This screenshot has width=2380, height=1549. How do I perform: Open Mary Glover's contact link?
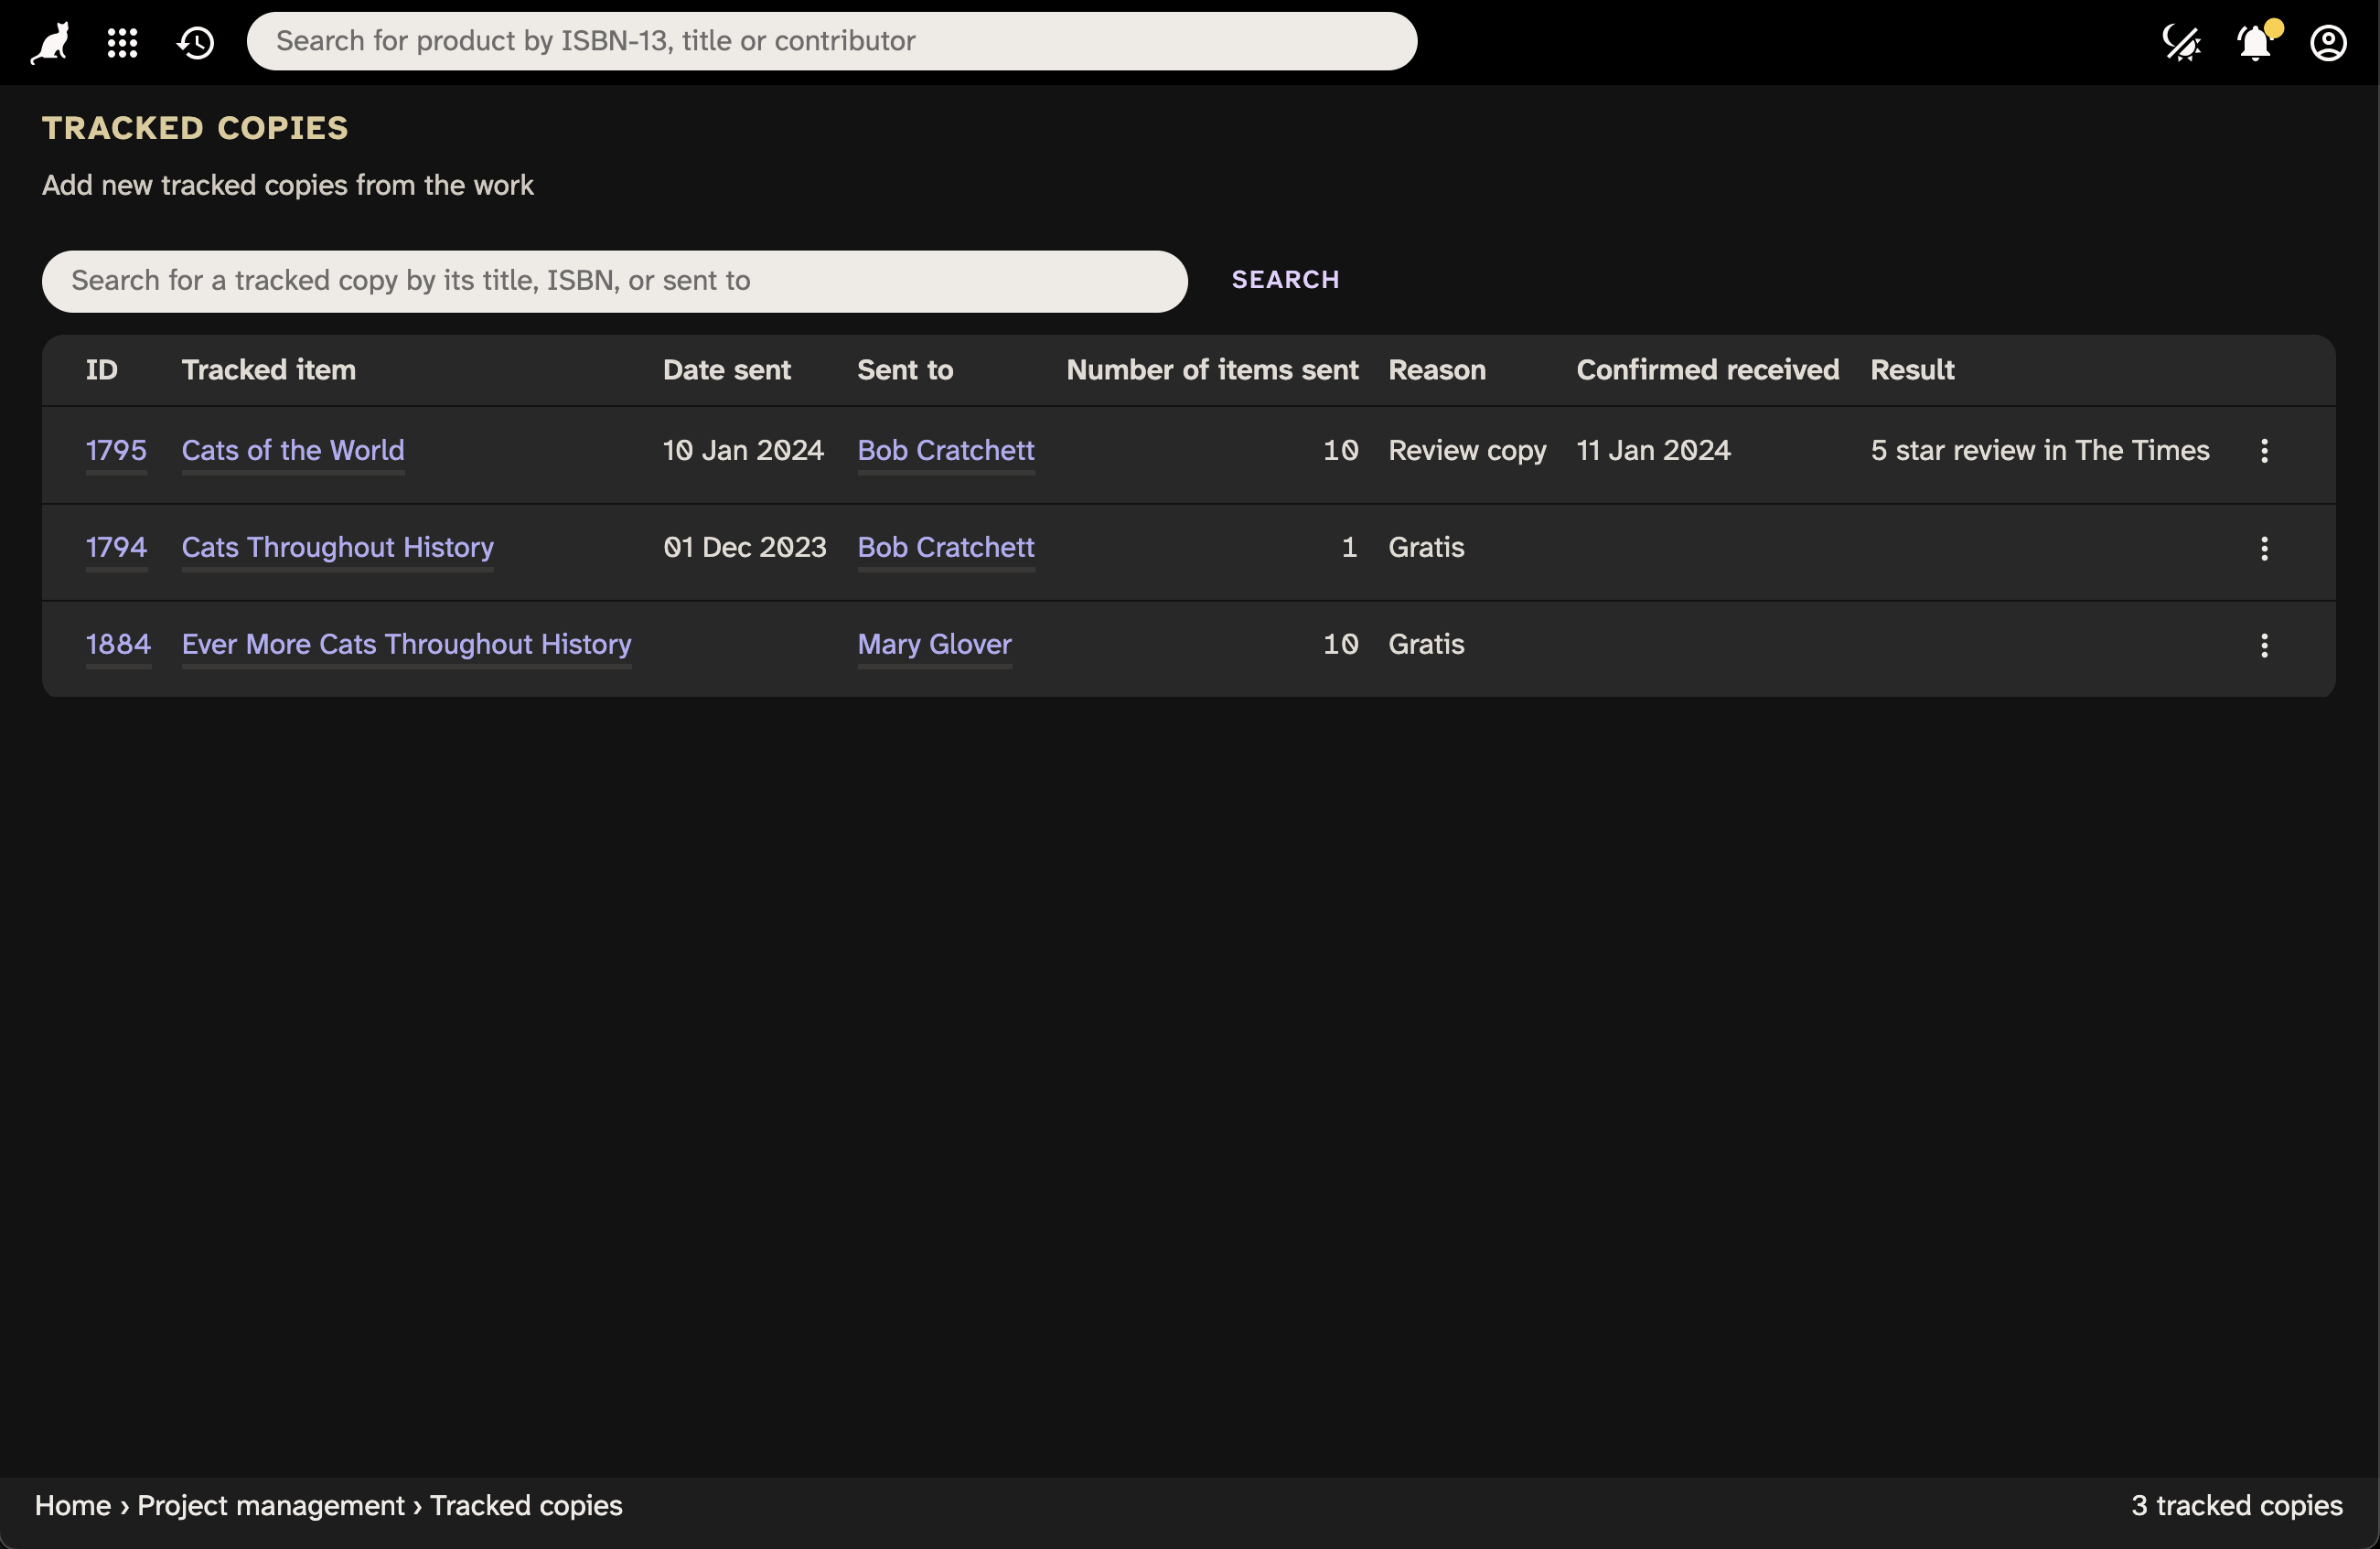point(934,645)
